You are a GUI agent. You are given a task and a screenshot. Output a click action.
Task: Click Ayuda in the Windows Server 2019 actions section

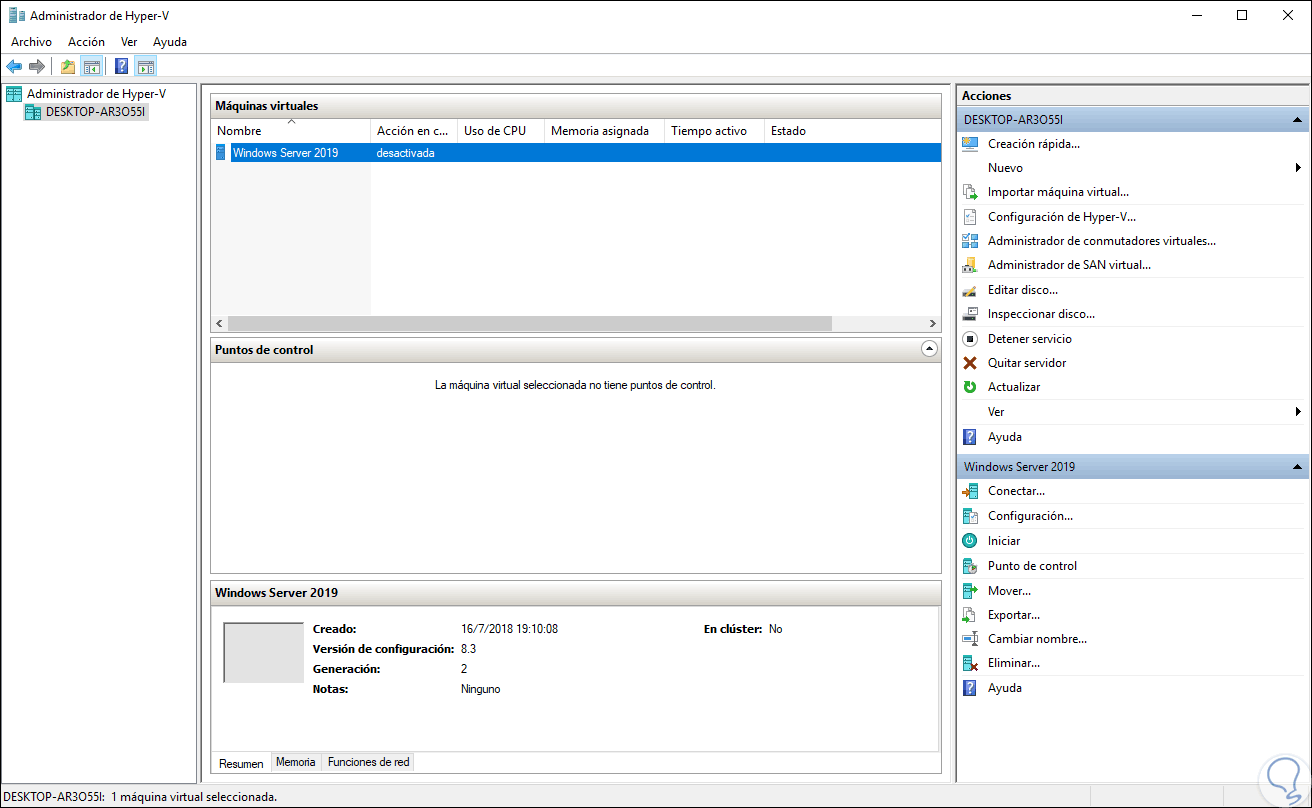1005,688
